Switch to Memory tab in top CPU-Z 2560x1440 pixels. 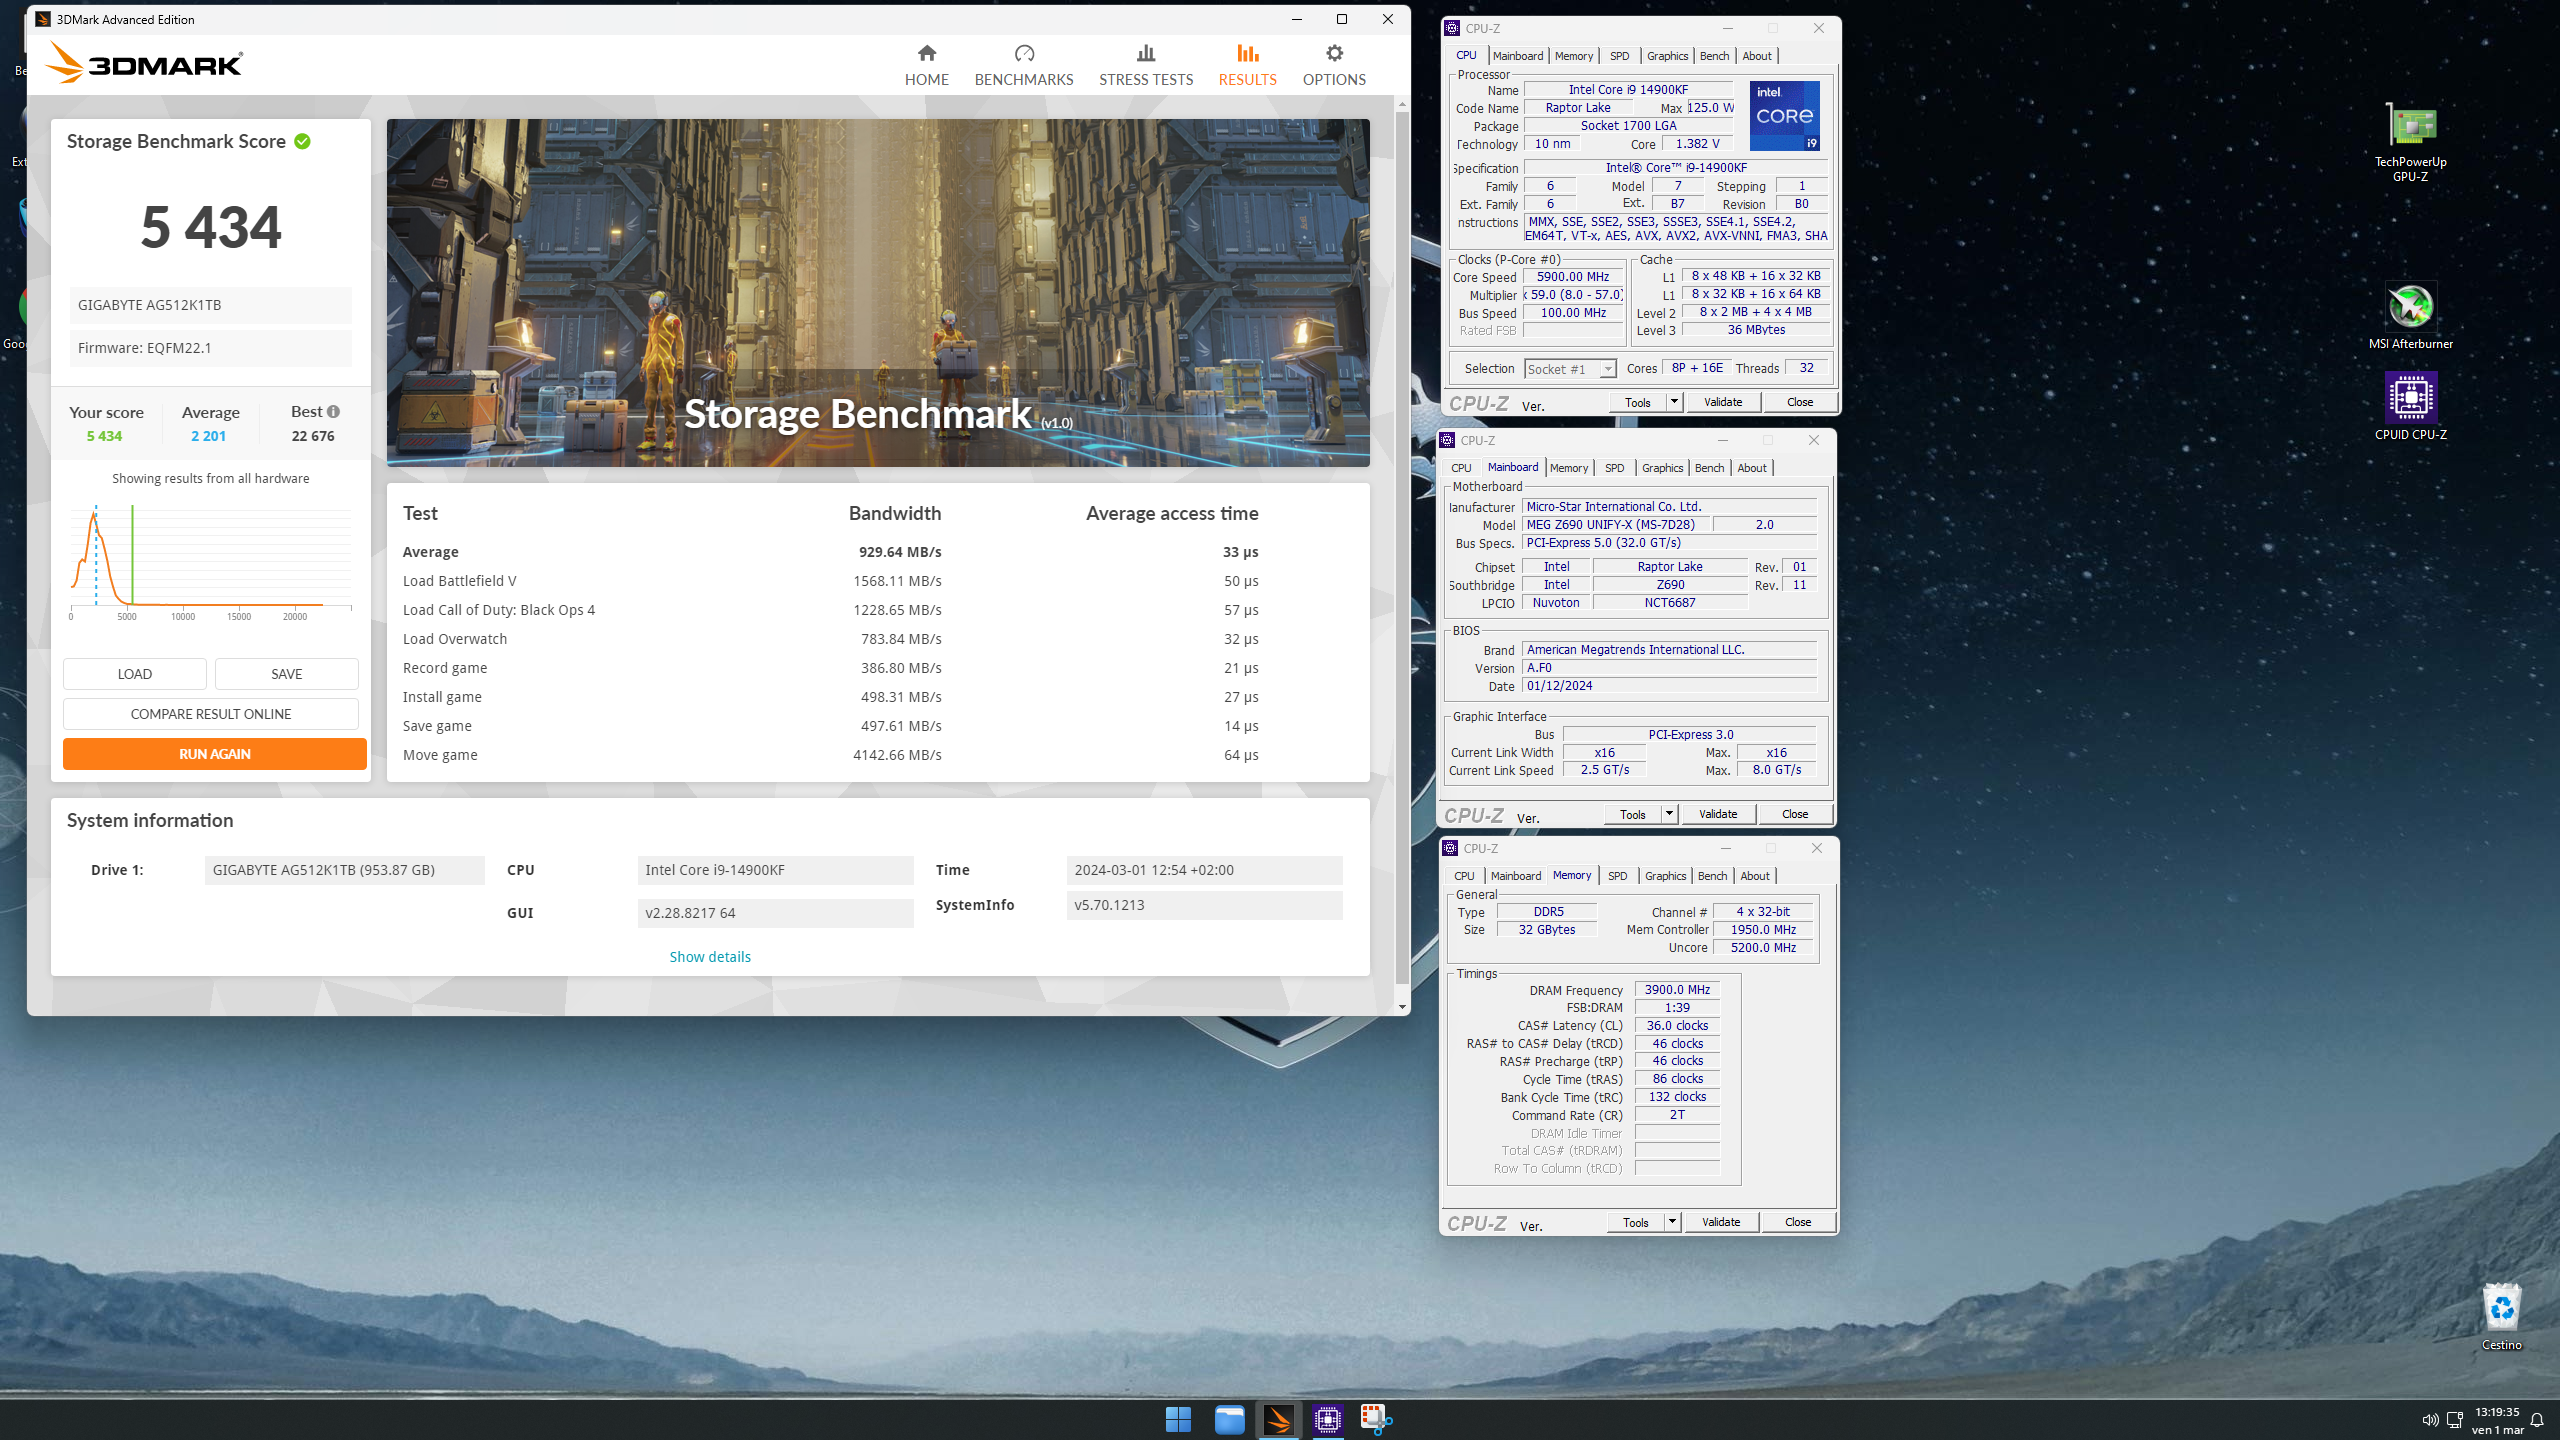(1573, 56)
